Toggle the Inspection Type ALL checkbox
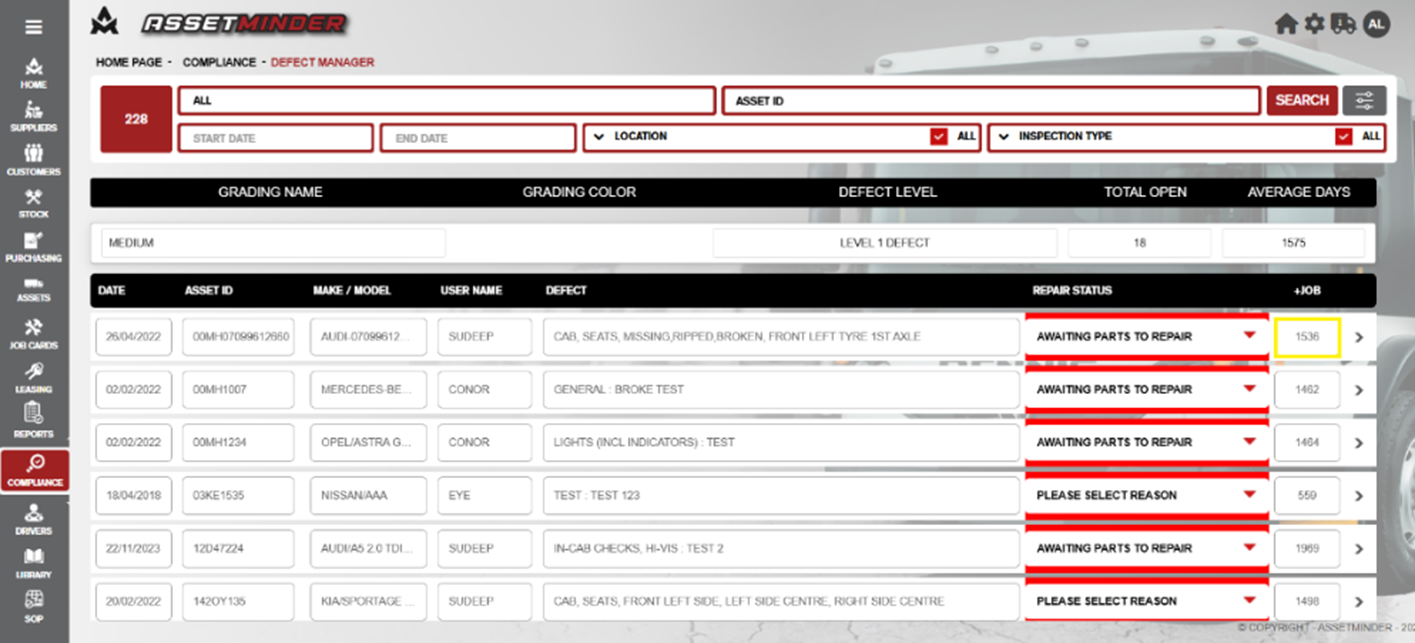Screen dimensions: 1415x643 [1344, 137]
